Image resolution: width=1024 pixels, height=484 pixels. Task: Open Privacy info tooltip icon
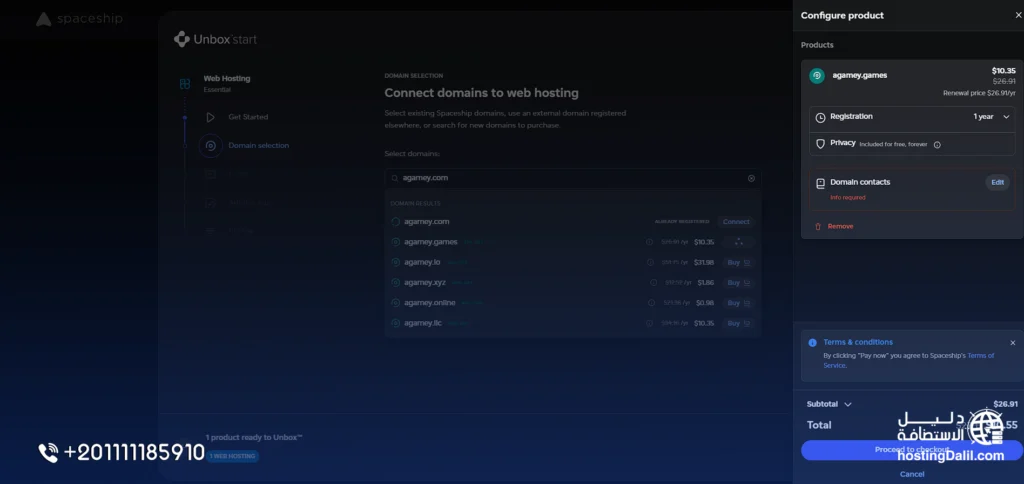(x=937, y=145)
